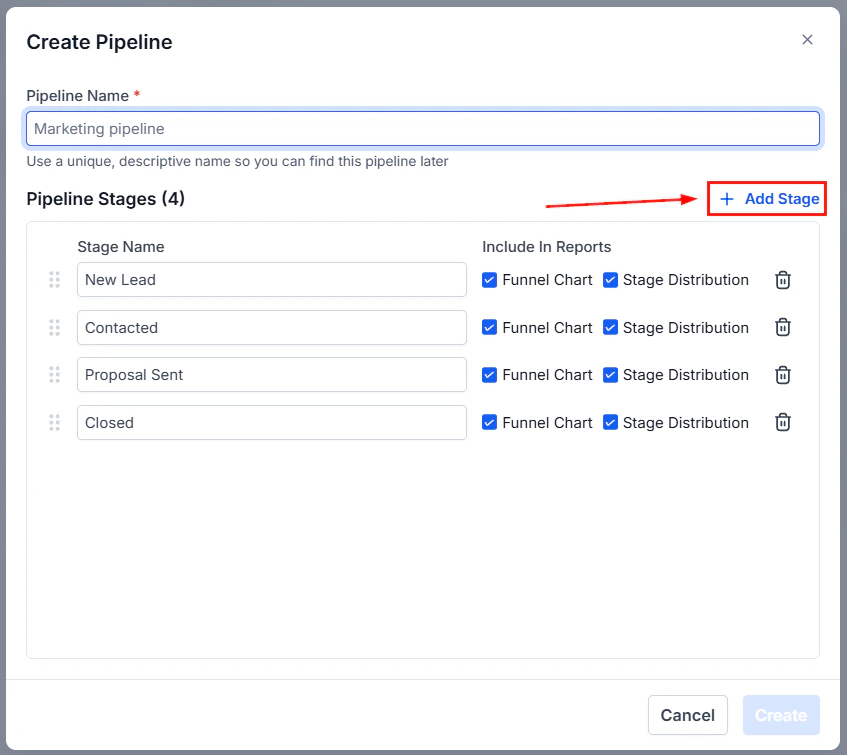Click the plus icon next to Add Stage

coord(727,199)
